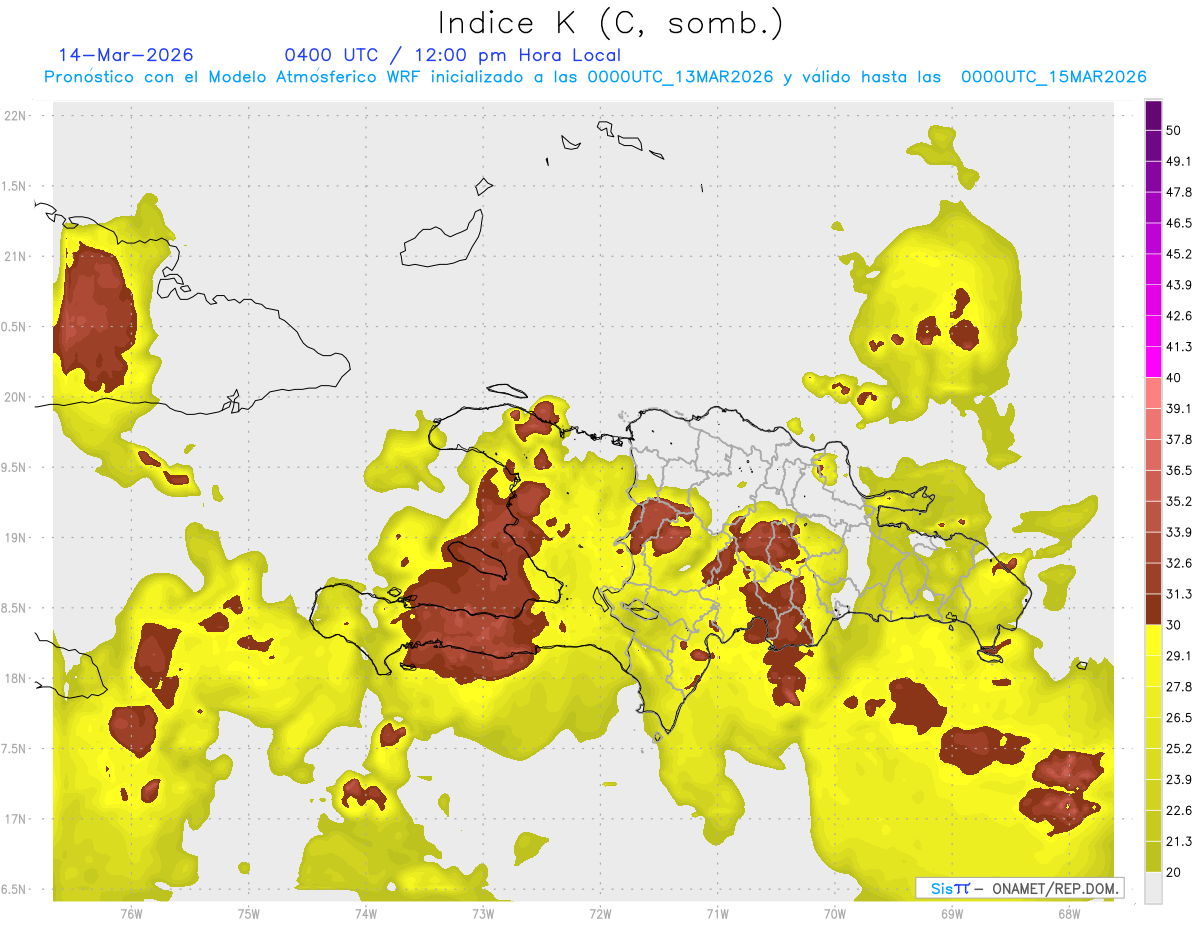Viewport: 1200px width, 927px height.
Task: Click the olive color bar segment between 20 and 21.3
Action: coord(1153,857)
